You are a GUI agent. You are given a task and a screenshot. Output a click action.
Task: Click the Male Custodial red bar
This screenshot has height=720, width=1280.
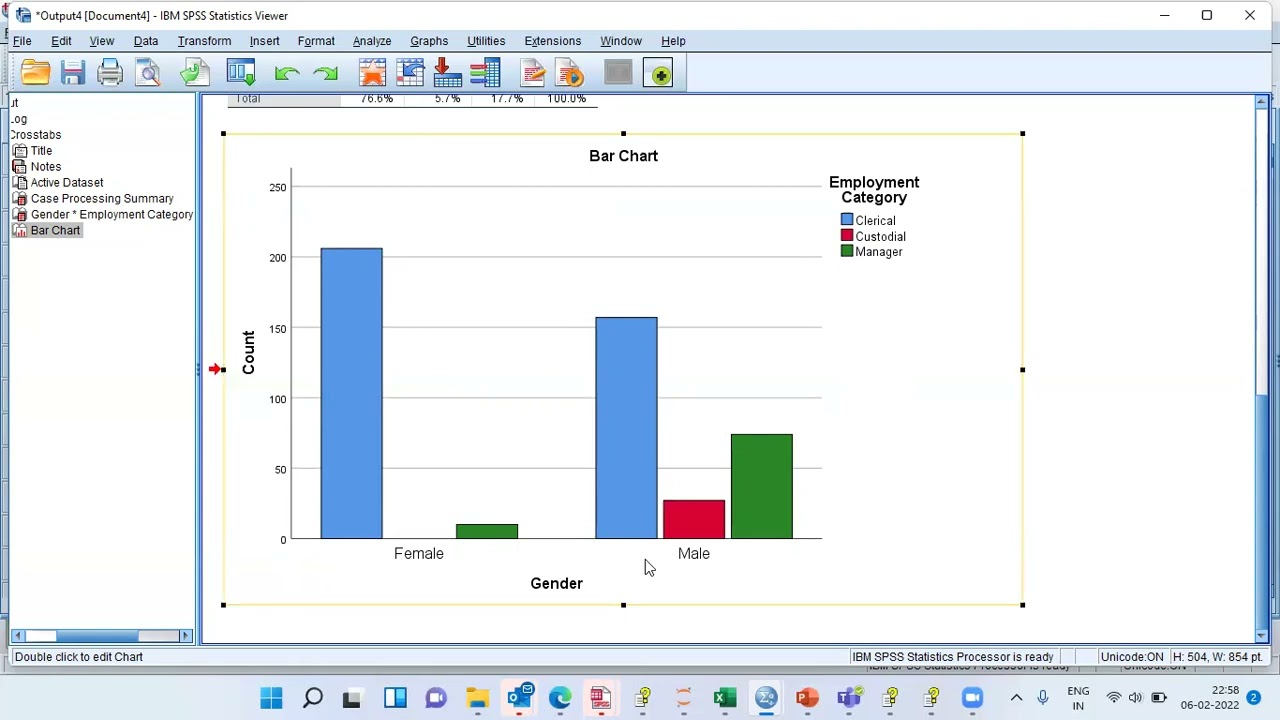694,519
